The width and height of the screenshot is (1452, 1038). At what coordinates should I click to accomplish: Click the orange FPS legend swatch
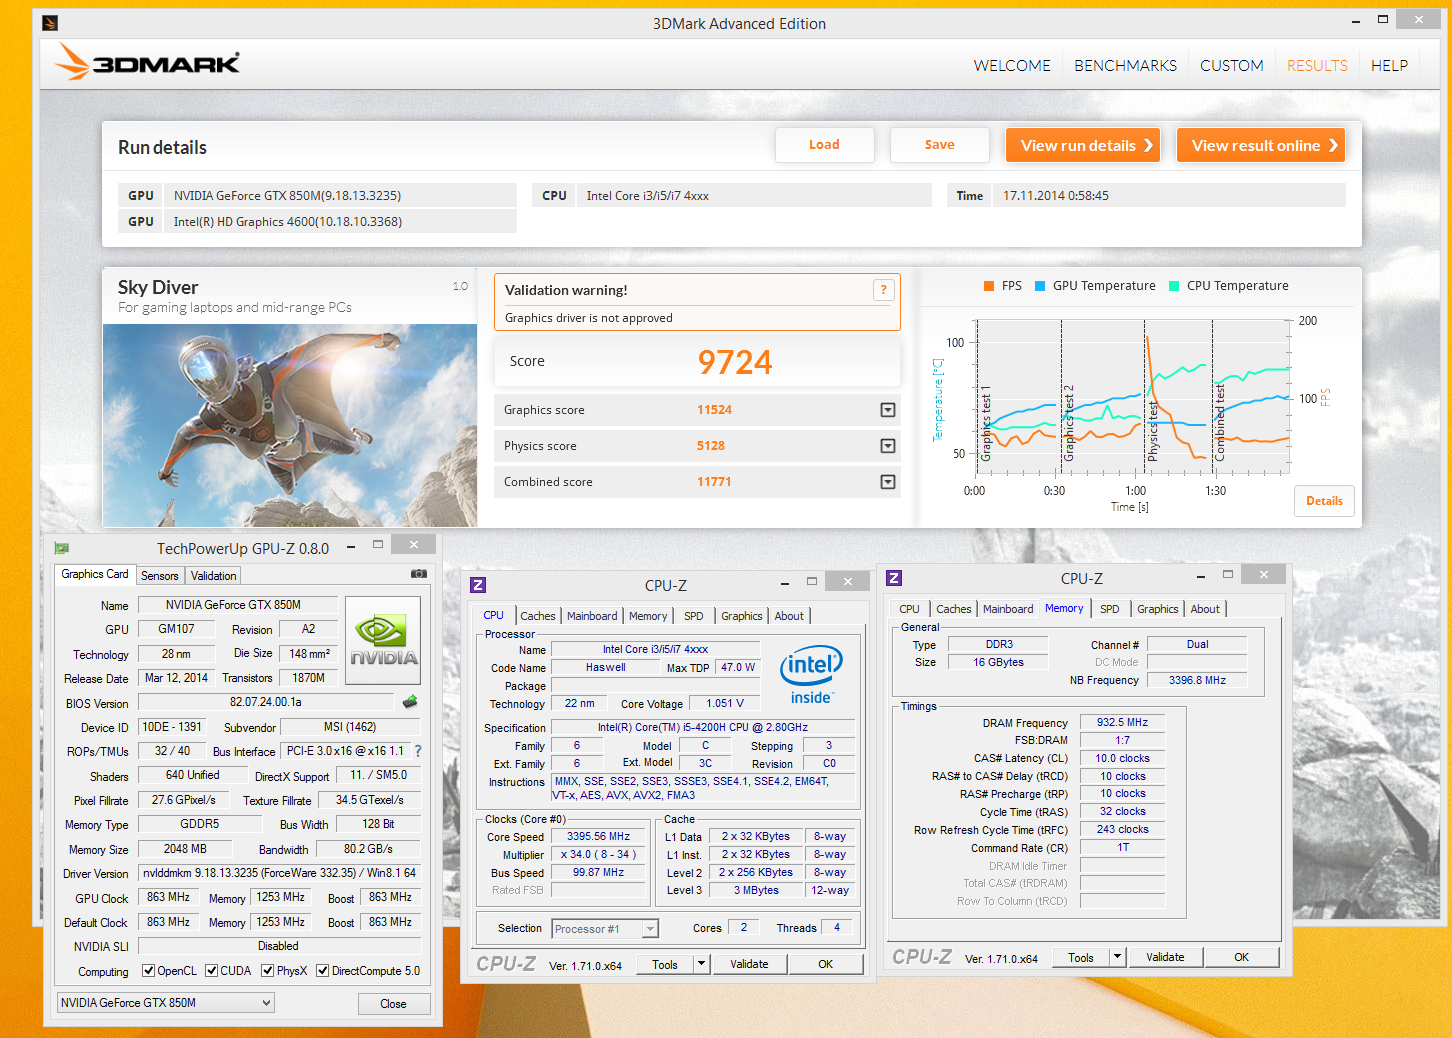click(989, 286)
